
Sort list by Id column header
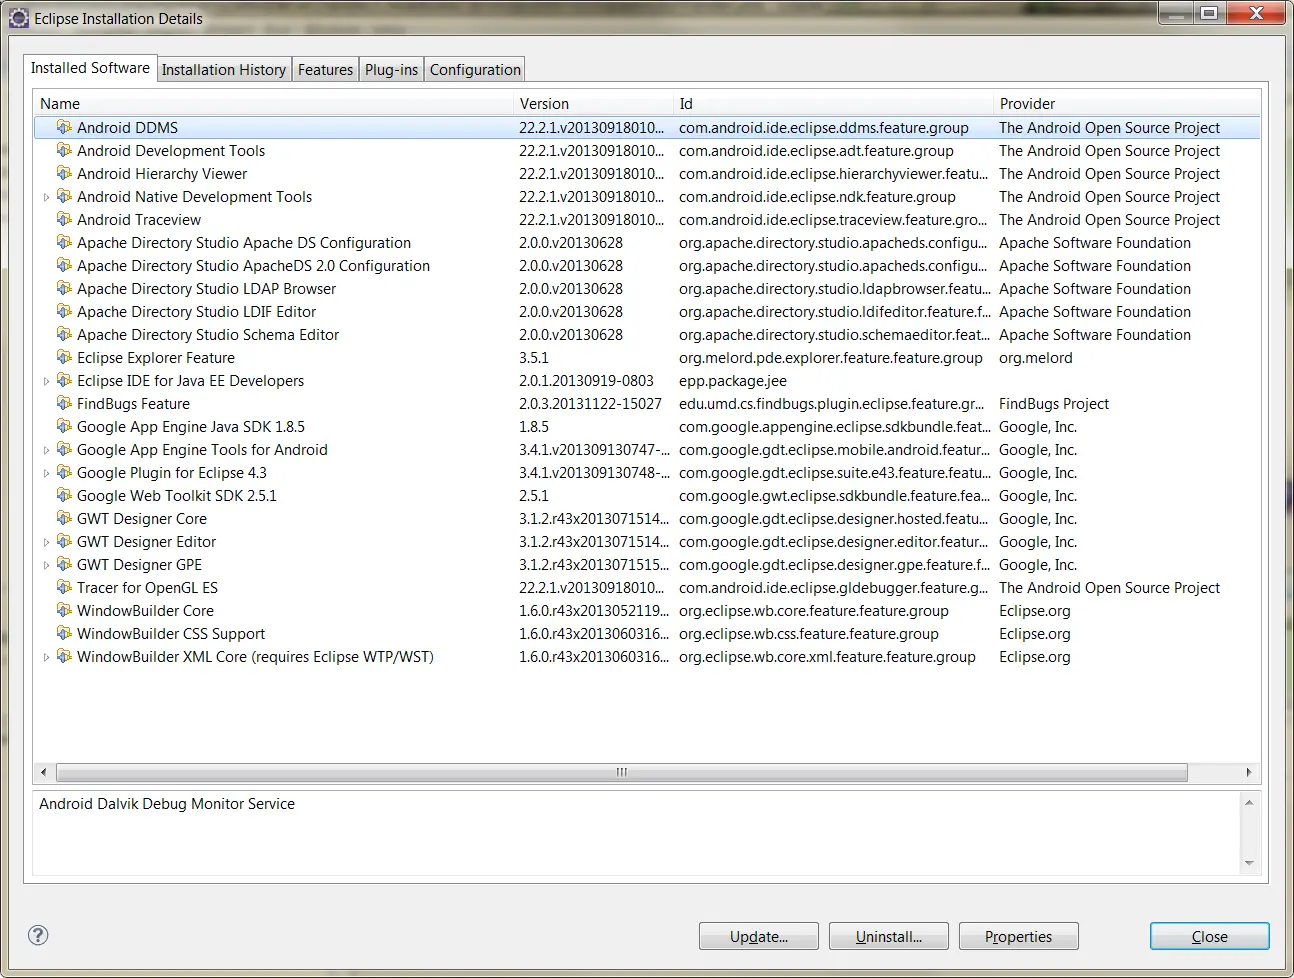(834, 103)
